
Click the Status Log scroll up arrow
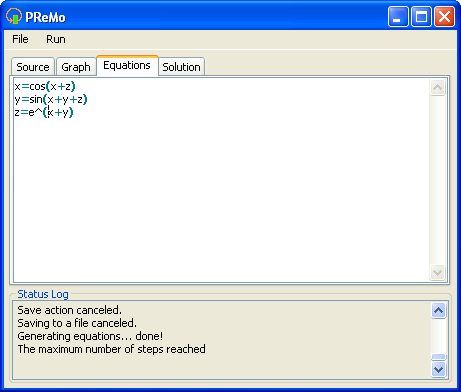438,311
